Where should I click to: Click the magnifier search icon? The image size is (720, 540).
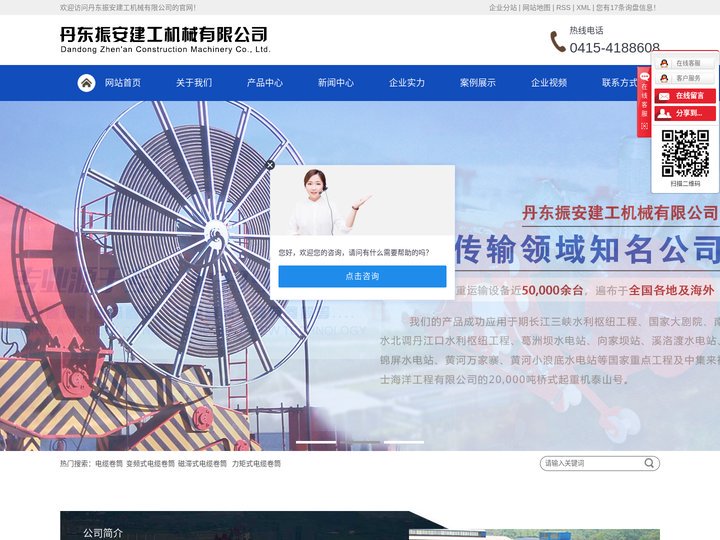point(649,463)
